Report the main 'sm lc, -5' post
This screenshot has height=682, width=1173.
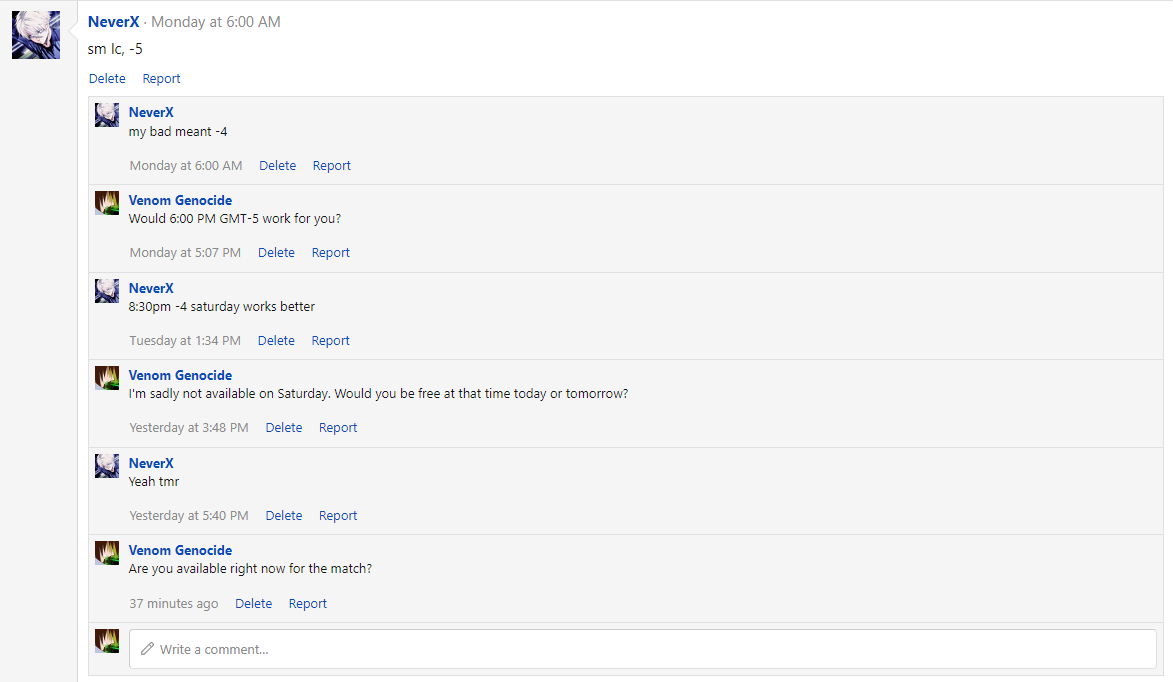coord(162,79)
